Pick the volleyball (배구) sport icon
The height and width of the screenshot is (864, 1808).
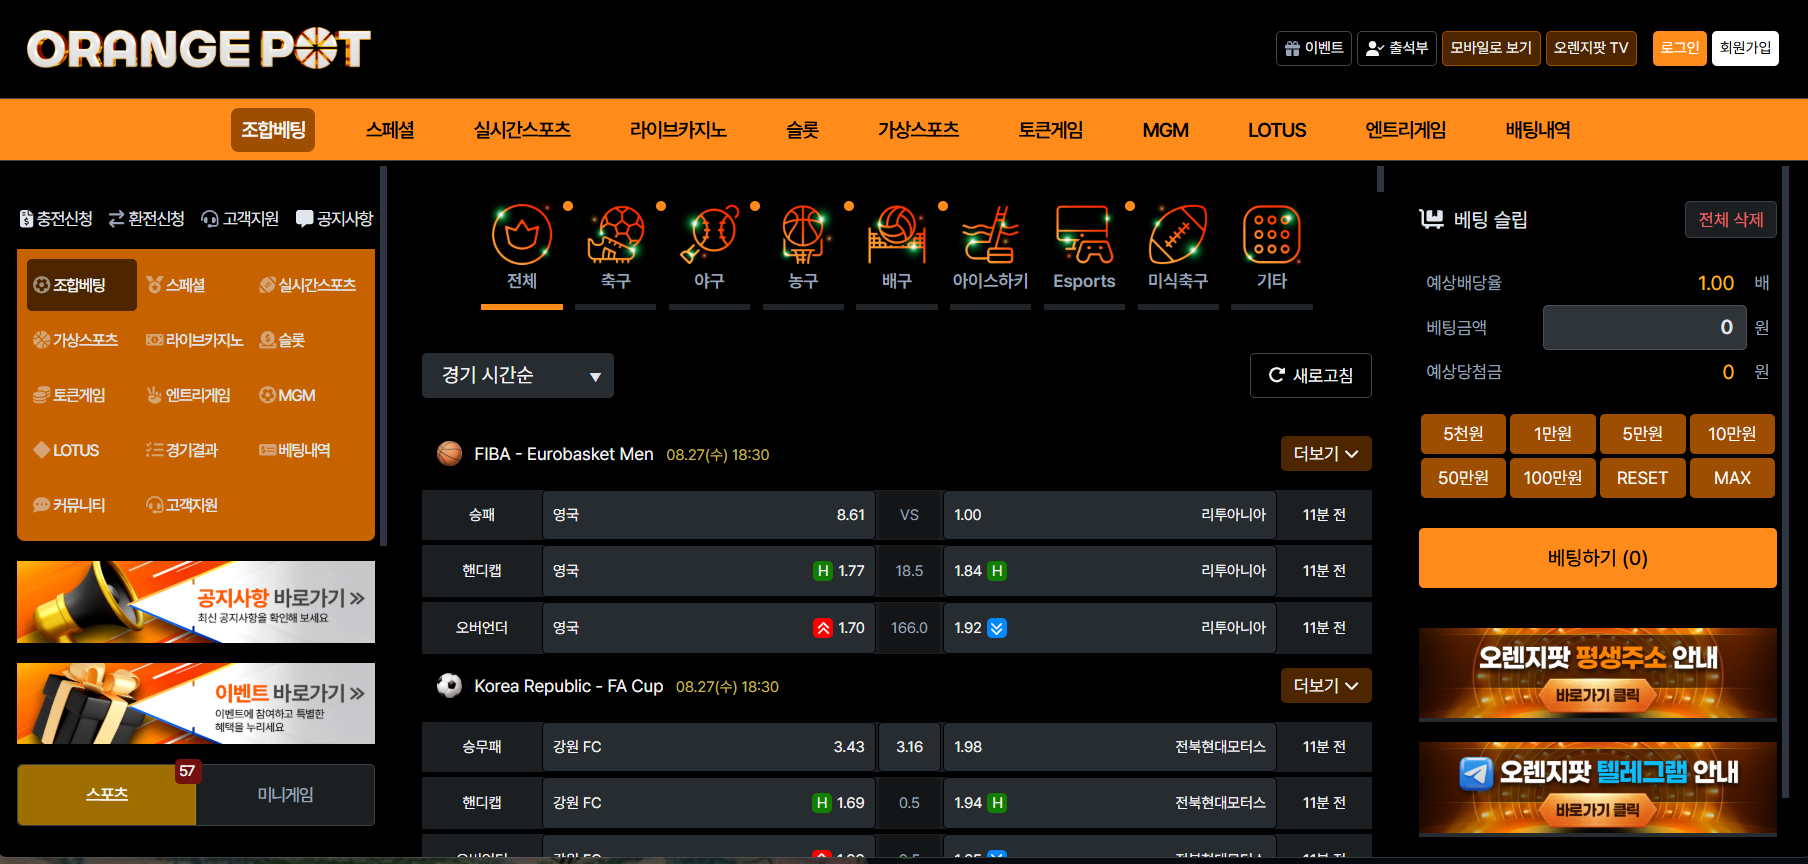coord(897,247)
